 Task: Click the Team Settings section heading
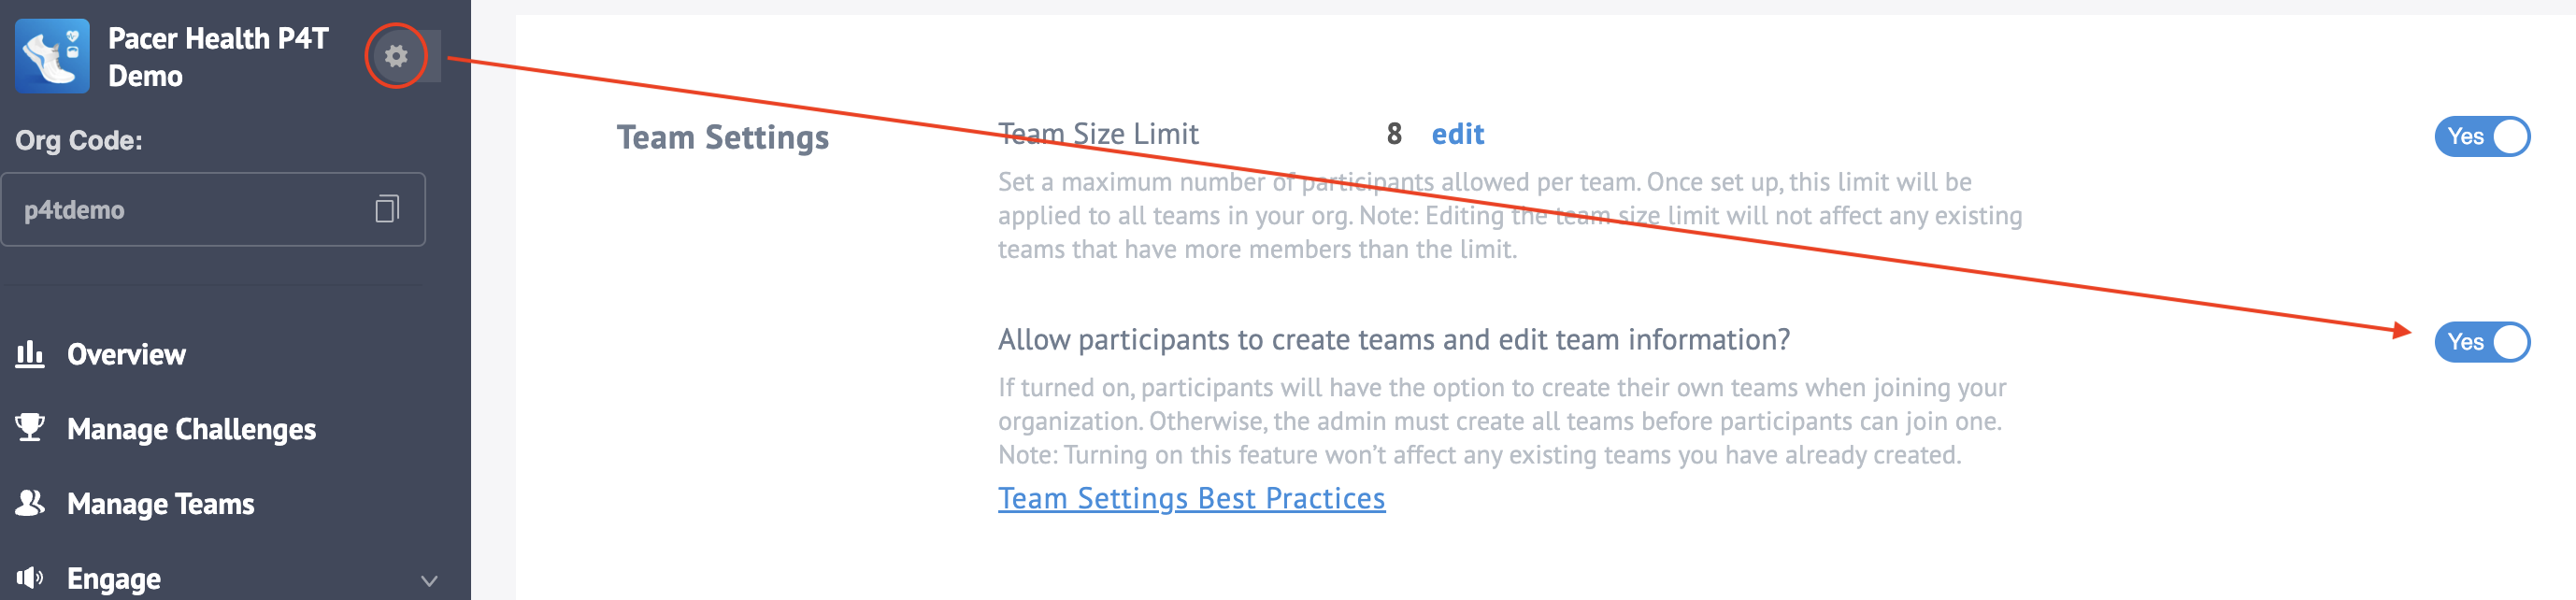point(722,137)
